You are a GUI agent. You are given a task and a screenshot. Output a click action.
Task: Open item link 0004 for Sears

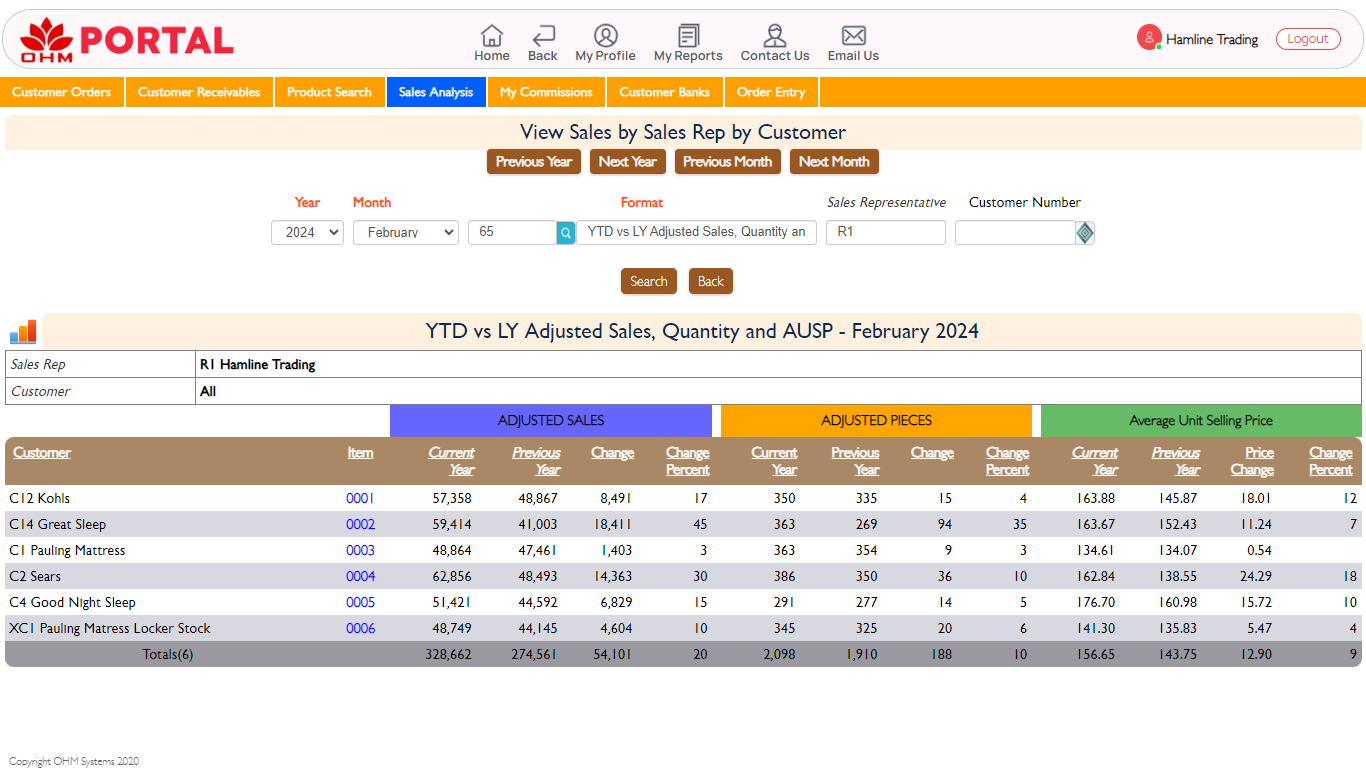360,576
